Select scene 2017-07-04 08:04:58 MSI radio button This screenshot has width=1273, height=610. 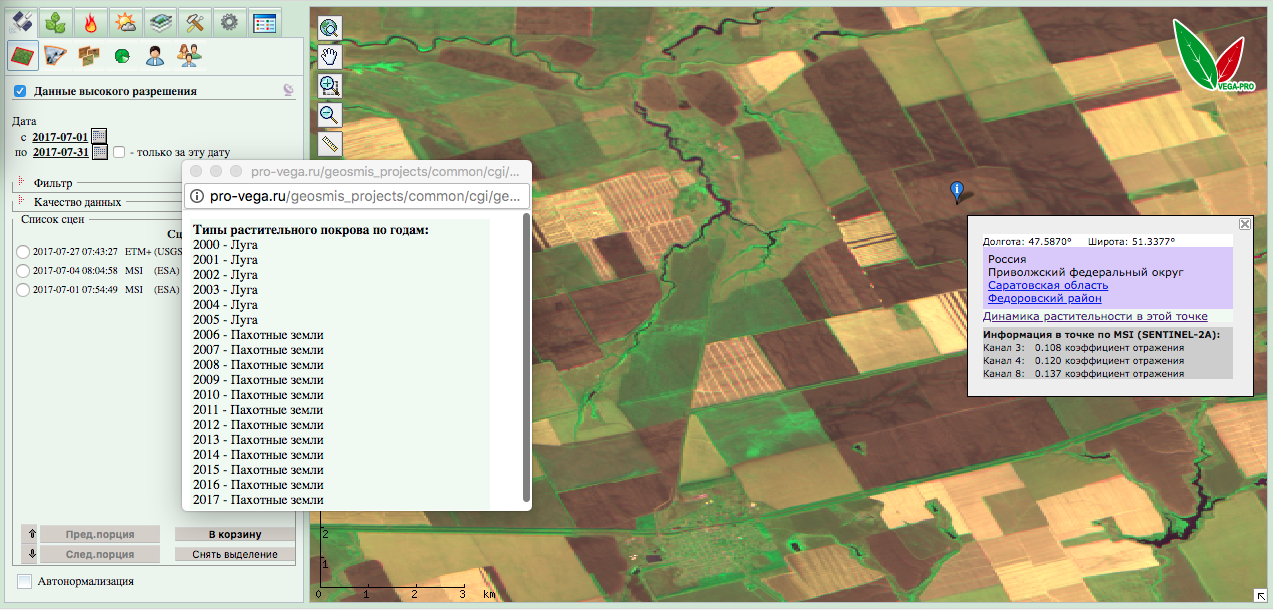[22, 271]
